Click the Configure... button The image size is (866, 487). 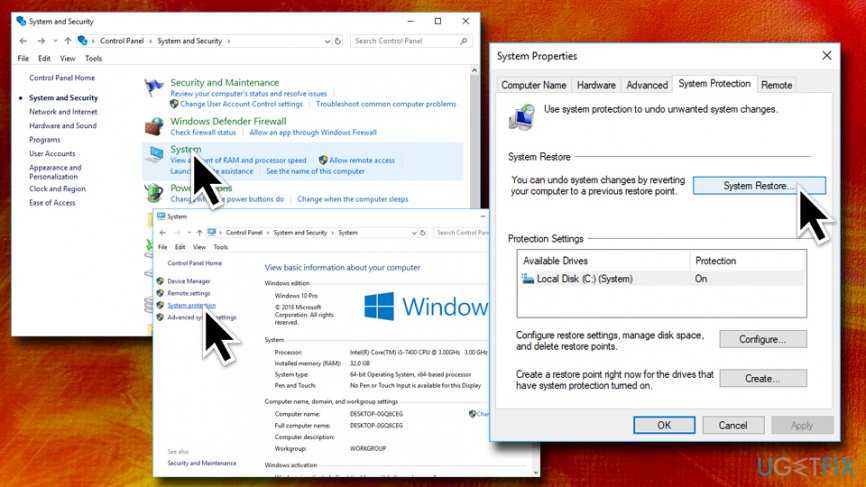[x=763, y=340]
